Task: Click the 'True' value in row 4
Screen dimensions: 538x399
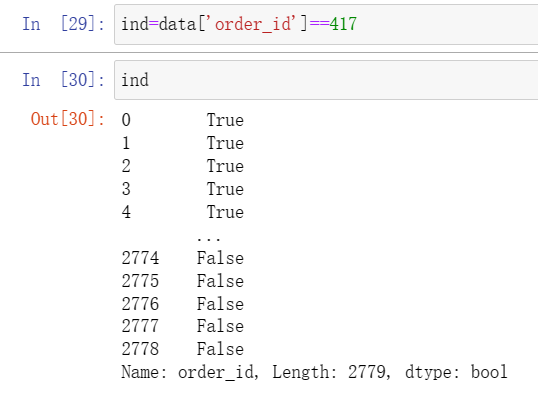Action: tap(225, 212)
